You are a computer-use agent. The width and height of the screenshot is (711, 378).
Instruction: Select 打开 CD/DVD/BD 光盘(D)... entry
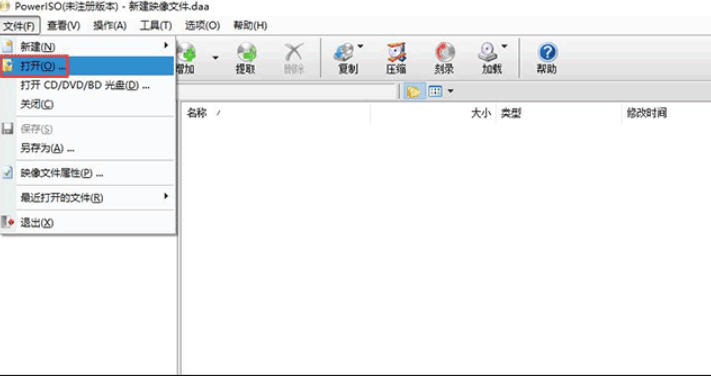[88, 85]
